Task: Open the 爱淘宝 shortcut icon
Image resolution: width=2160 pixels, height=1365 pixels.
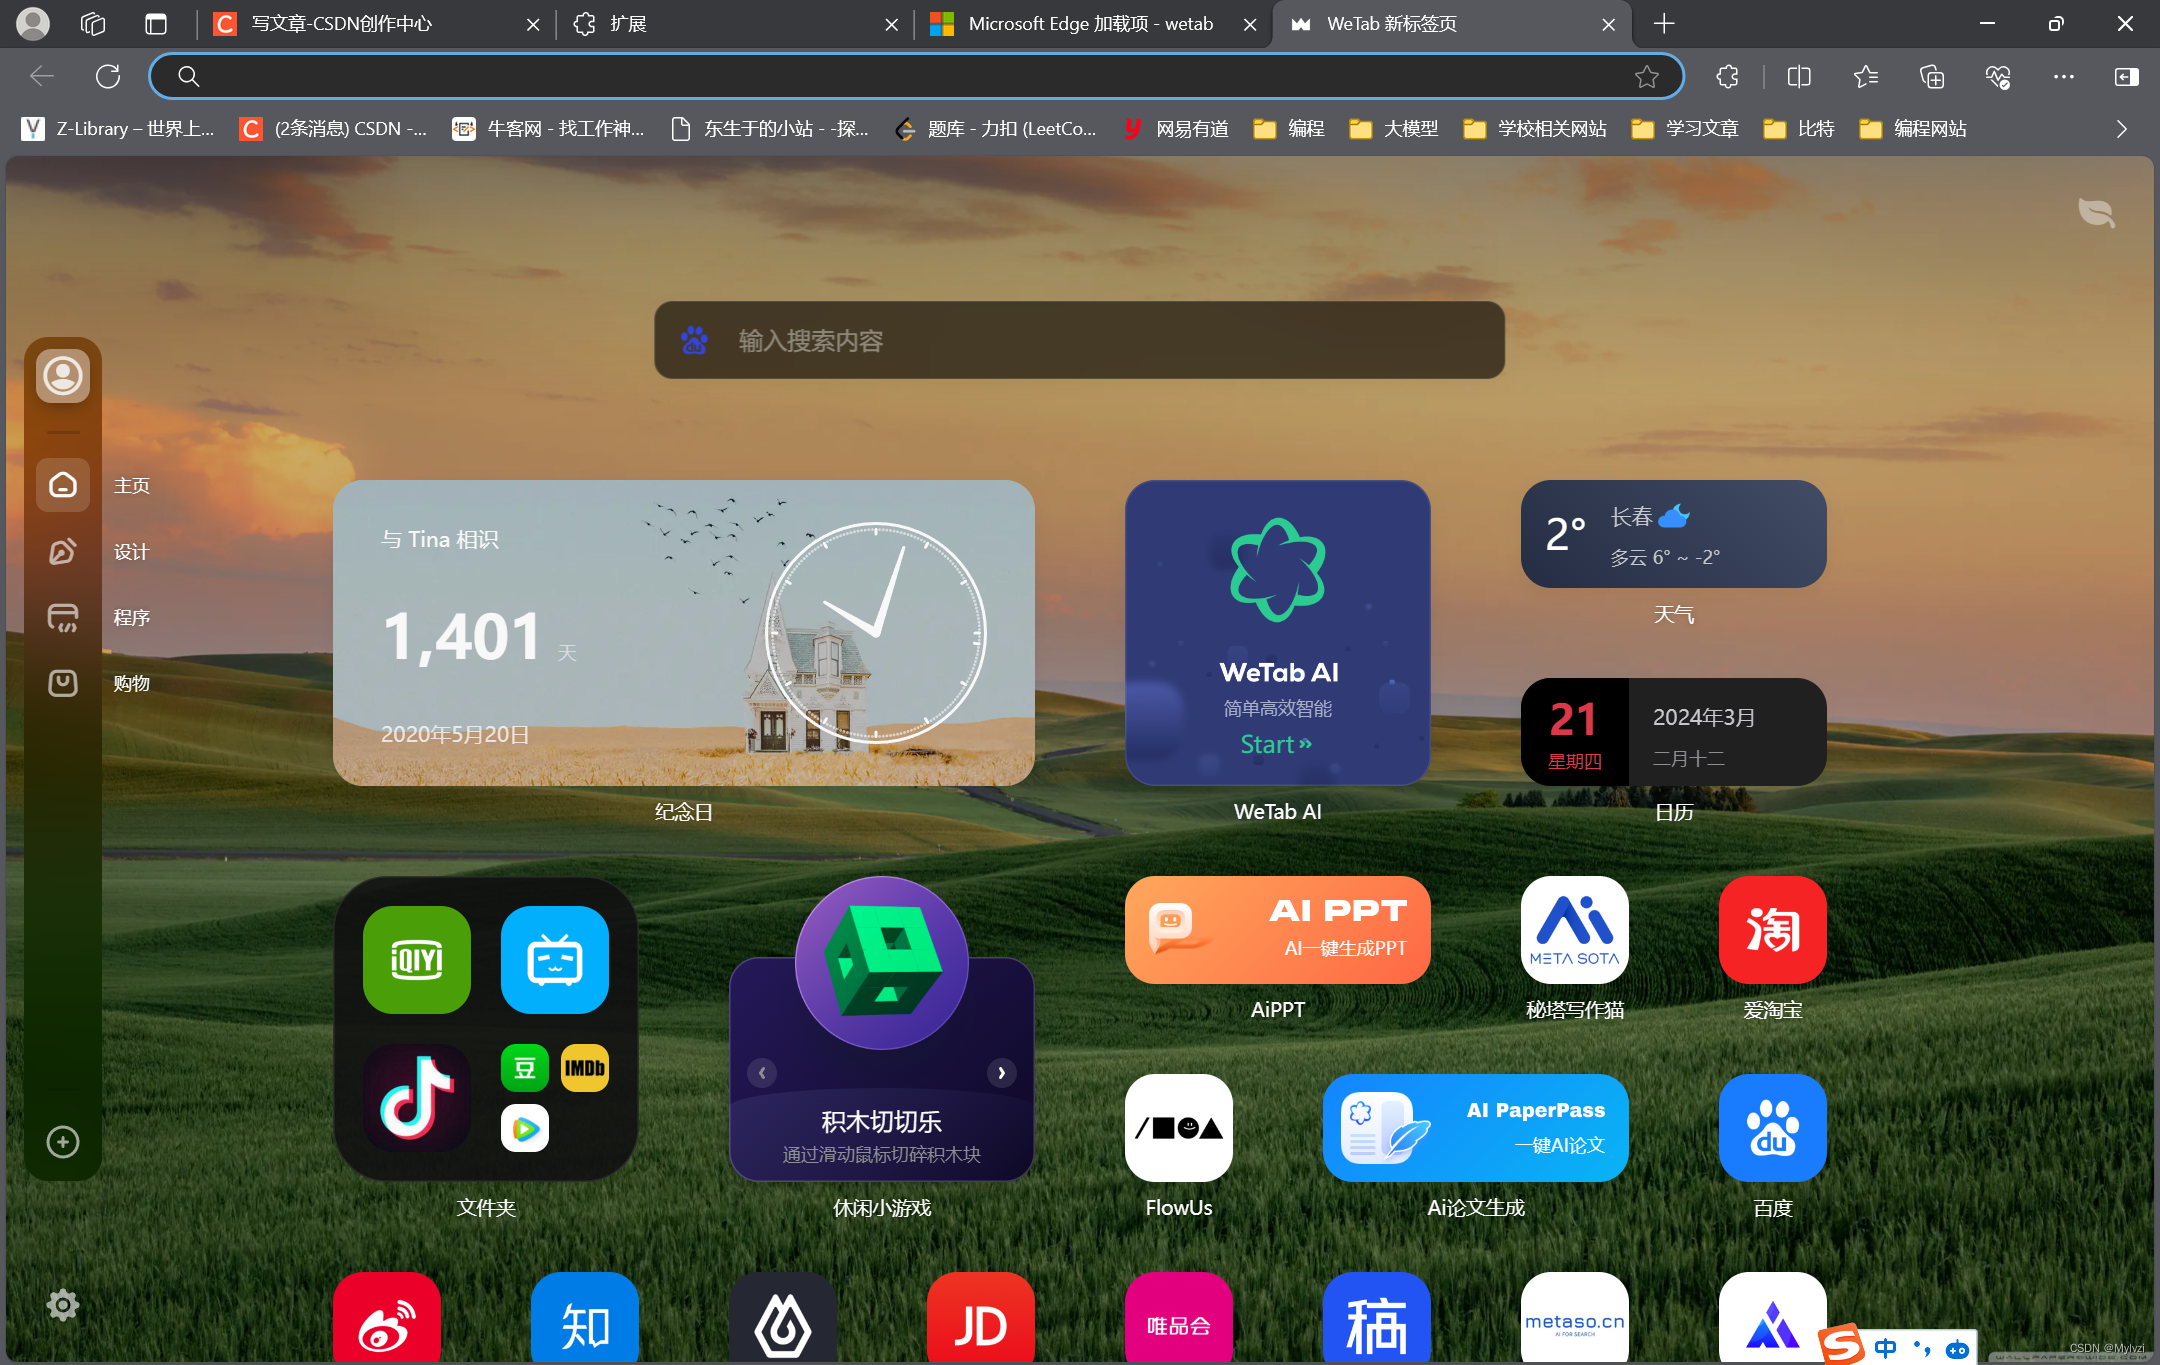Action: 1772,930
